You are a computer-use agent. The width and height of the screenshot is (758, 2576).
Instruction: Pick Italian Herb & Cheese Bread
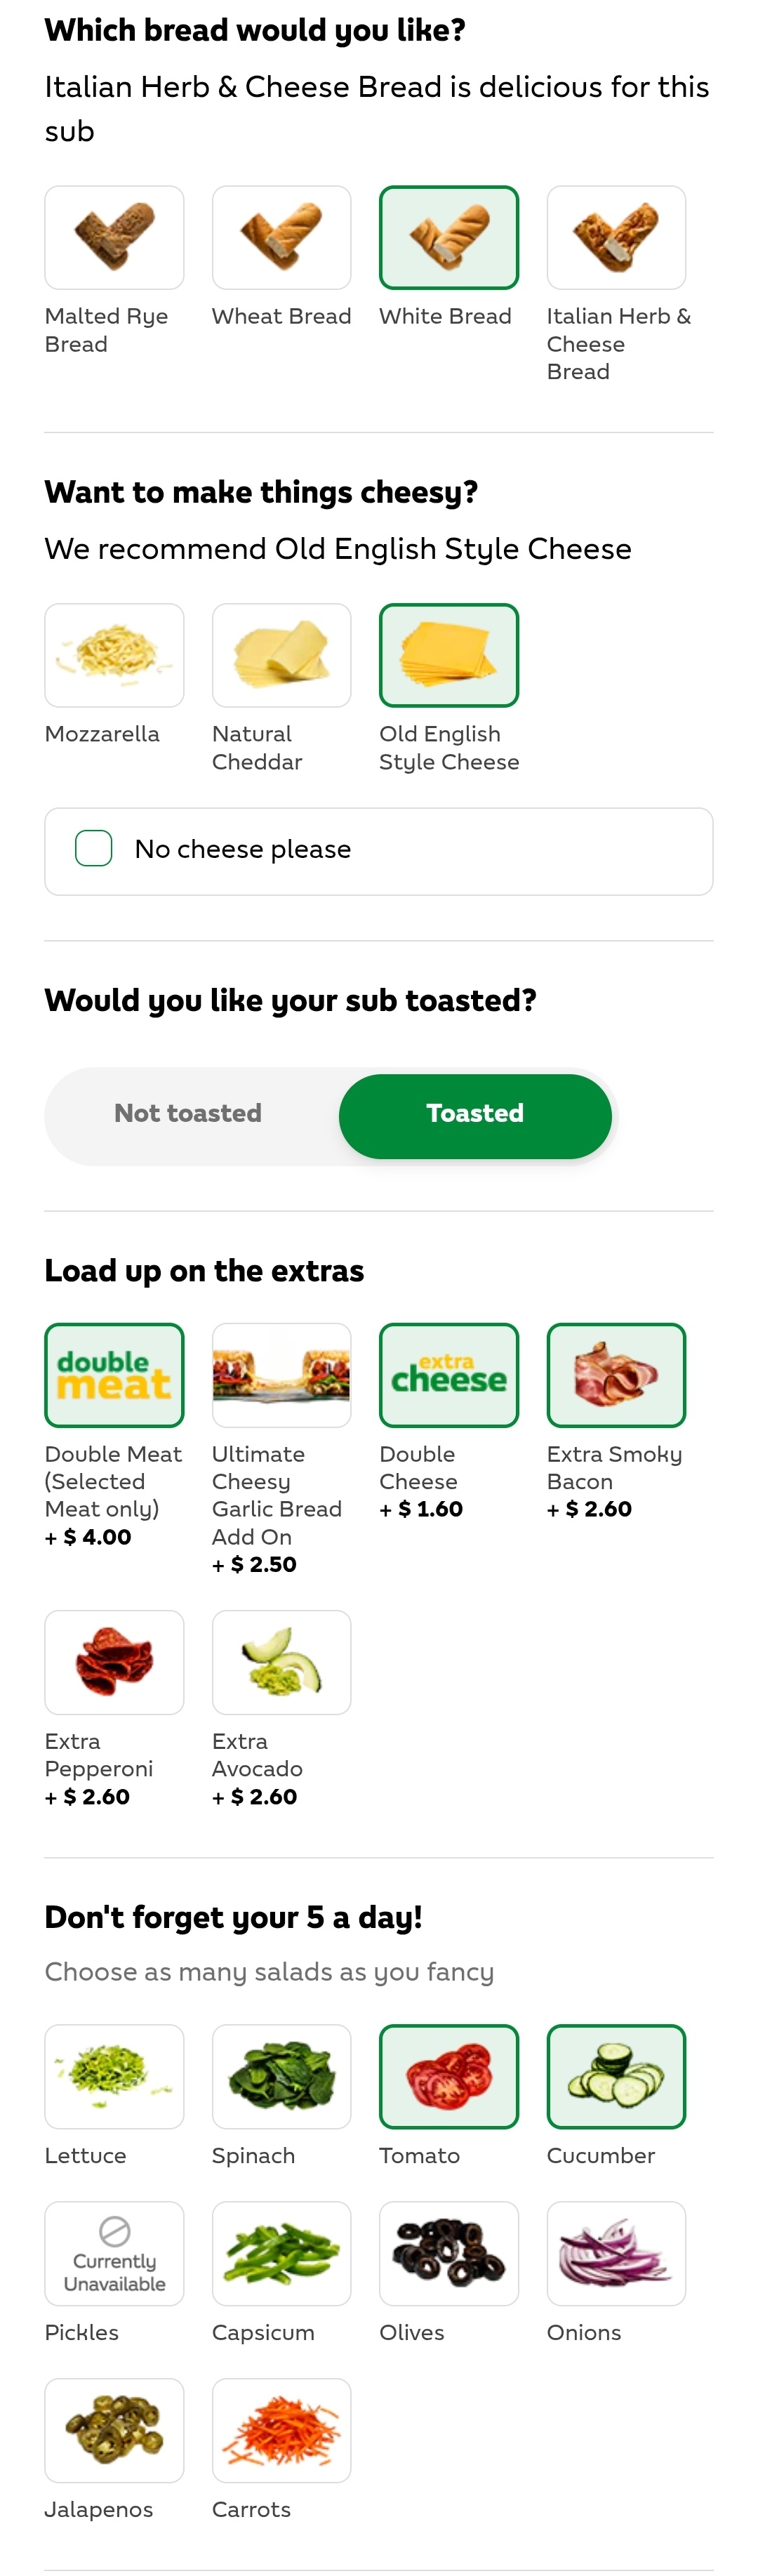coord(616,237)
